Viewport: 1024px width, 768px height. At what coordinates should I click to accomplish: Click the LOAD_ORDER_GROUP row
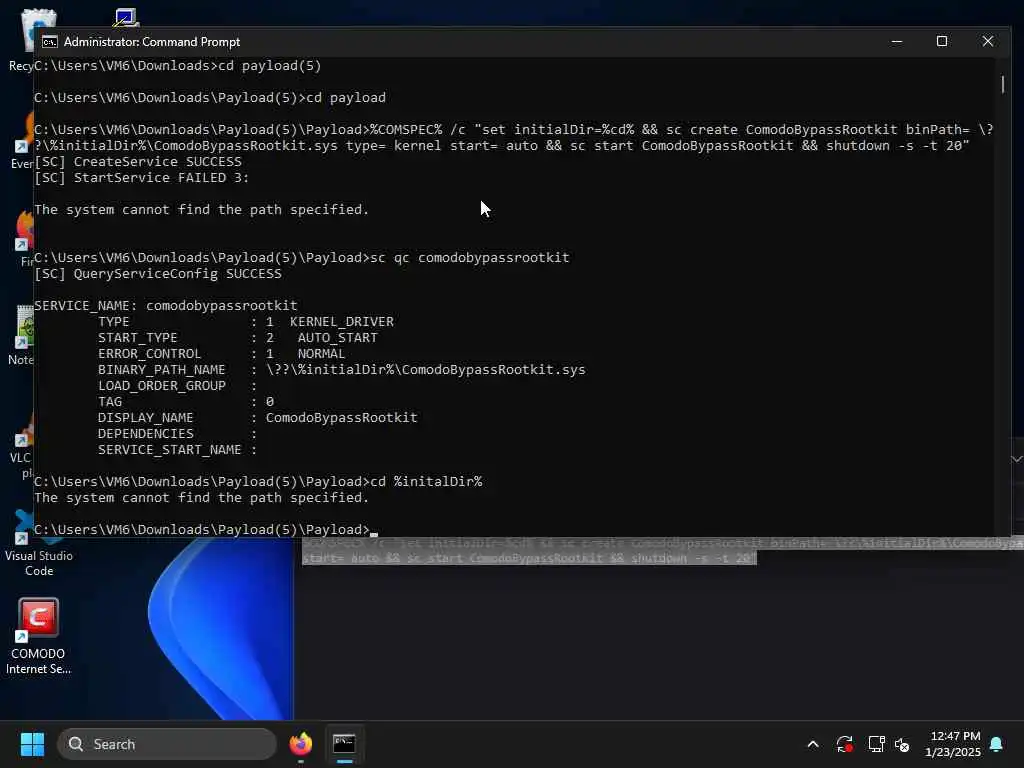pyautogui.click(x=178, y=385)
